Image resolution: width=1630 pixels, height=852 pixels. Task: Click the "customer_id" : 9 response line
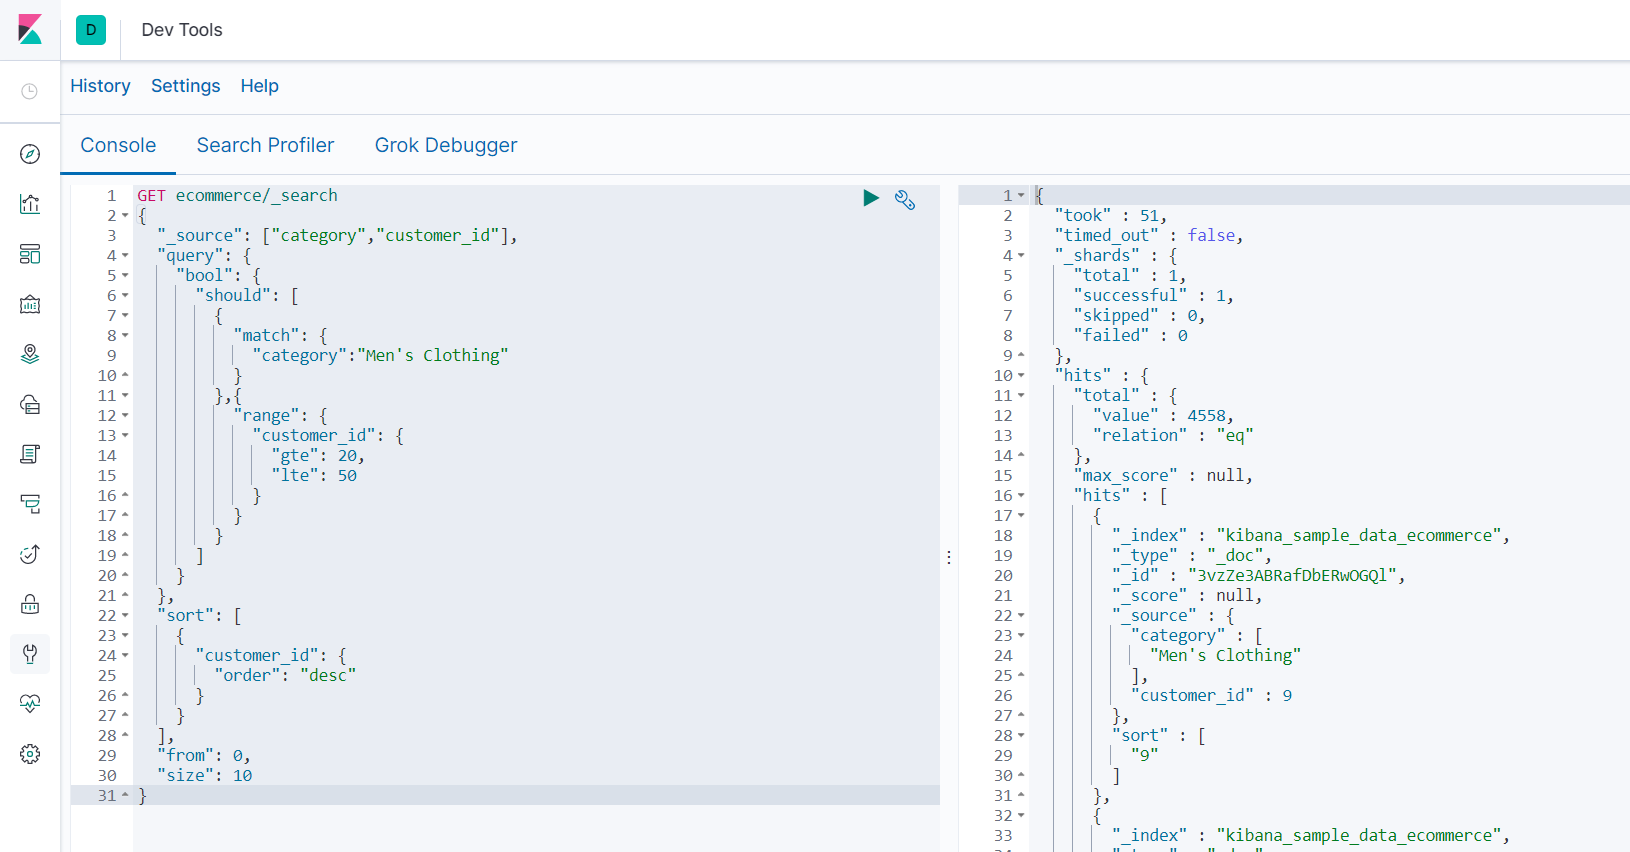(1212, 695)
